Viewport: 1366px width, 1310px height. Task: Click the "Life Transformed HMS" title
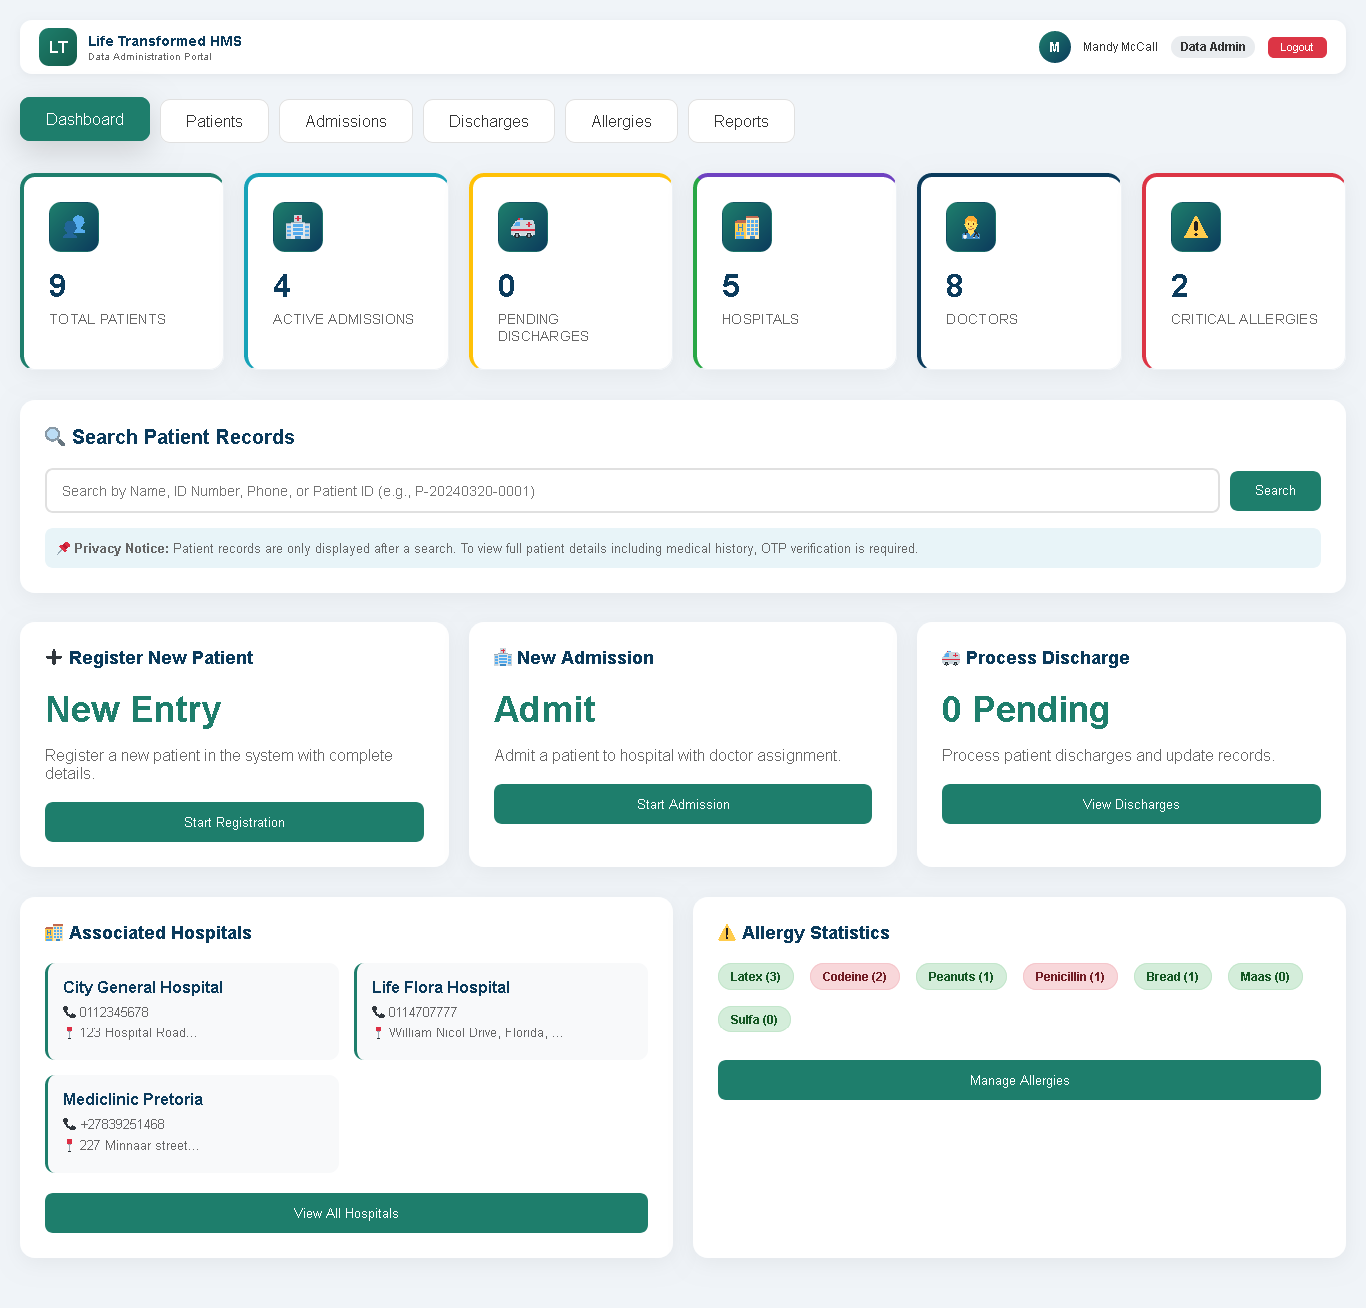pyautogui.click(x=165, y=41)
